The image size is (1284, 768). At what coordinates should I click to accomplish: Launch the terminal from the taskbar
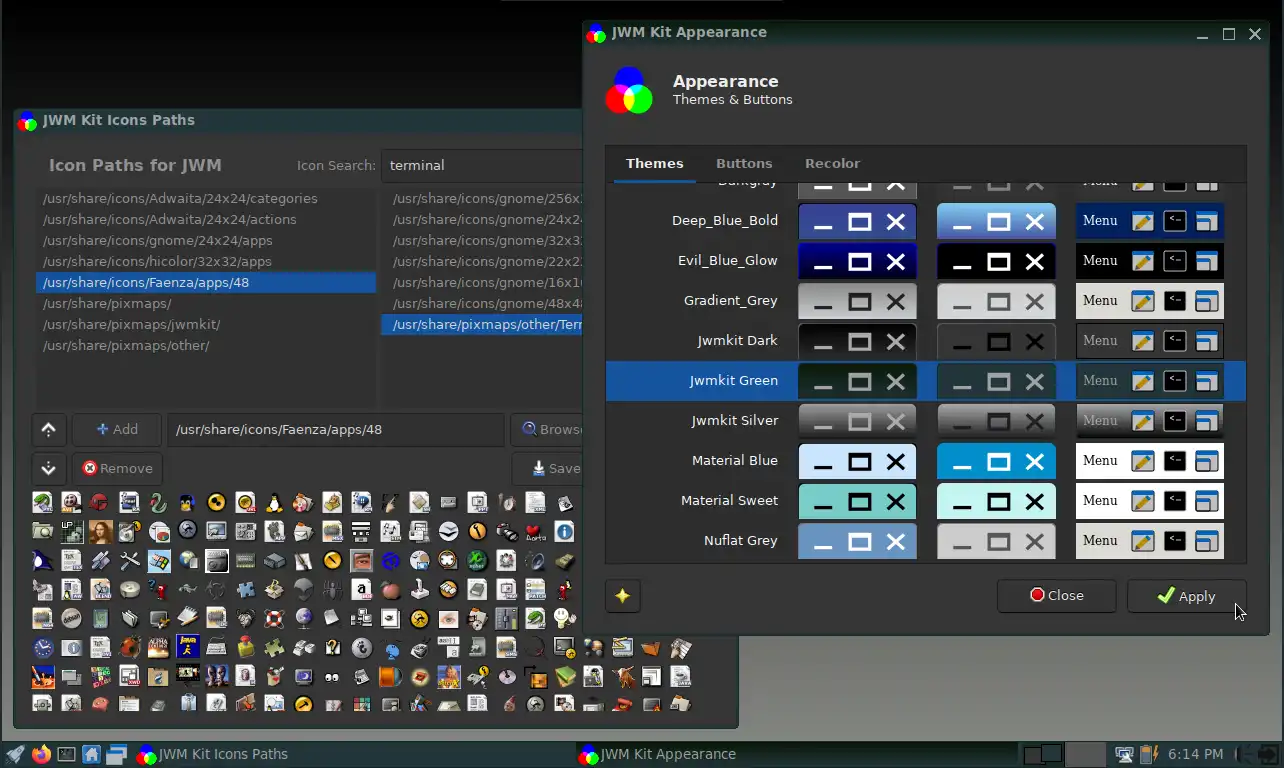tap(66, 754)
